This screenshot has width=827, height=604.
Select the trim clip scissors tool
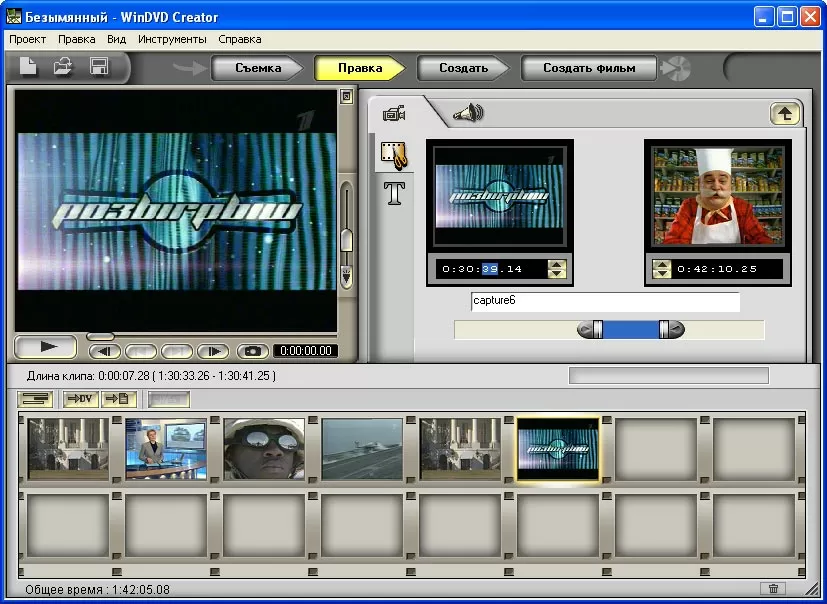[x=394, y=156]
